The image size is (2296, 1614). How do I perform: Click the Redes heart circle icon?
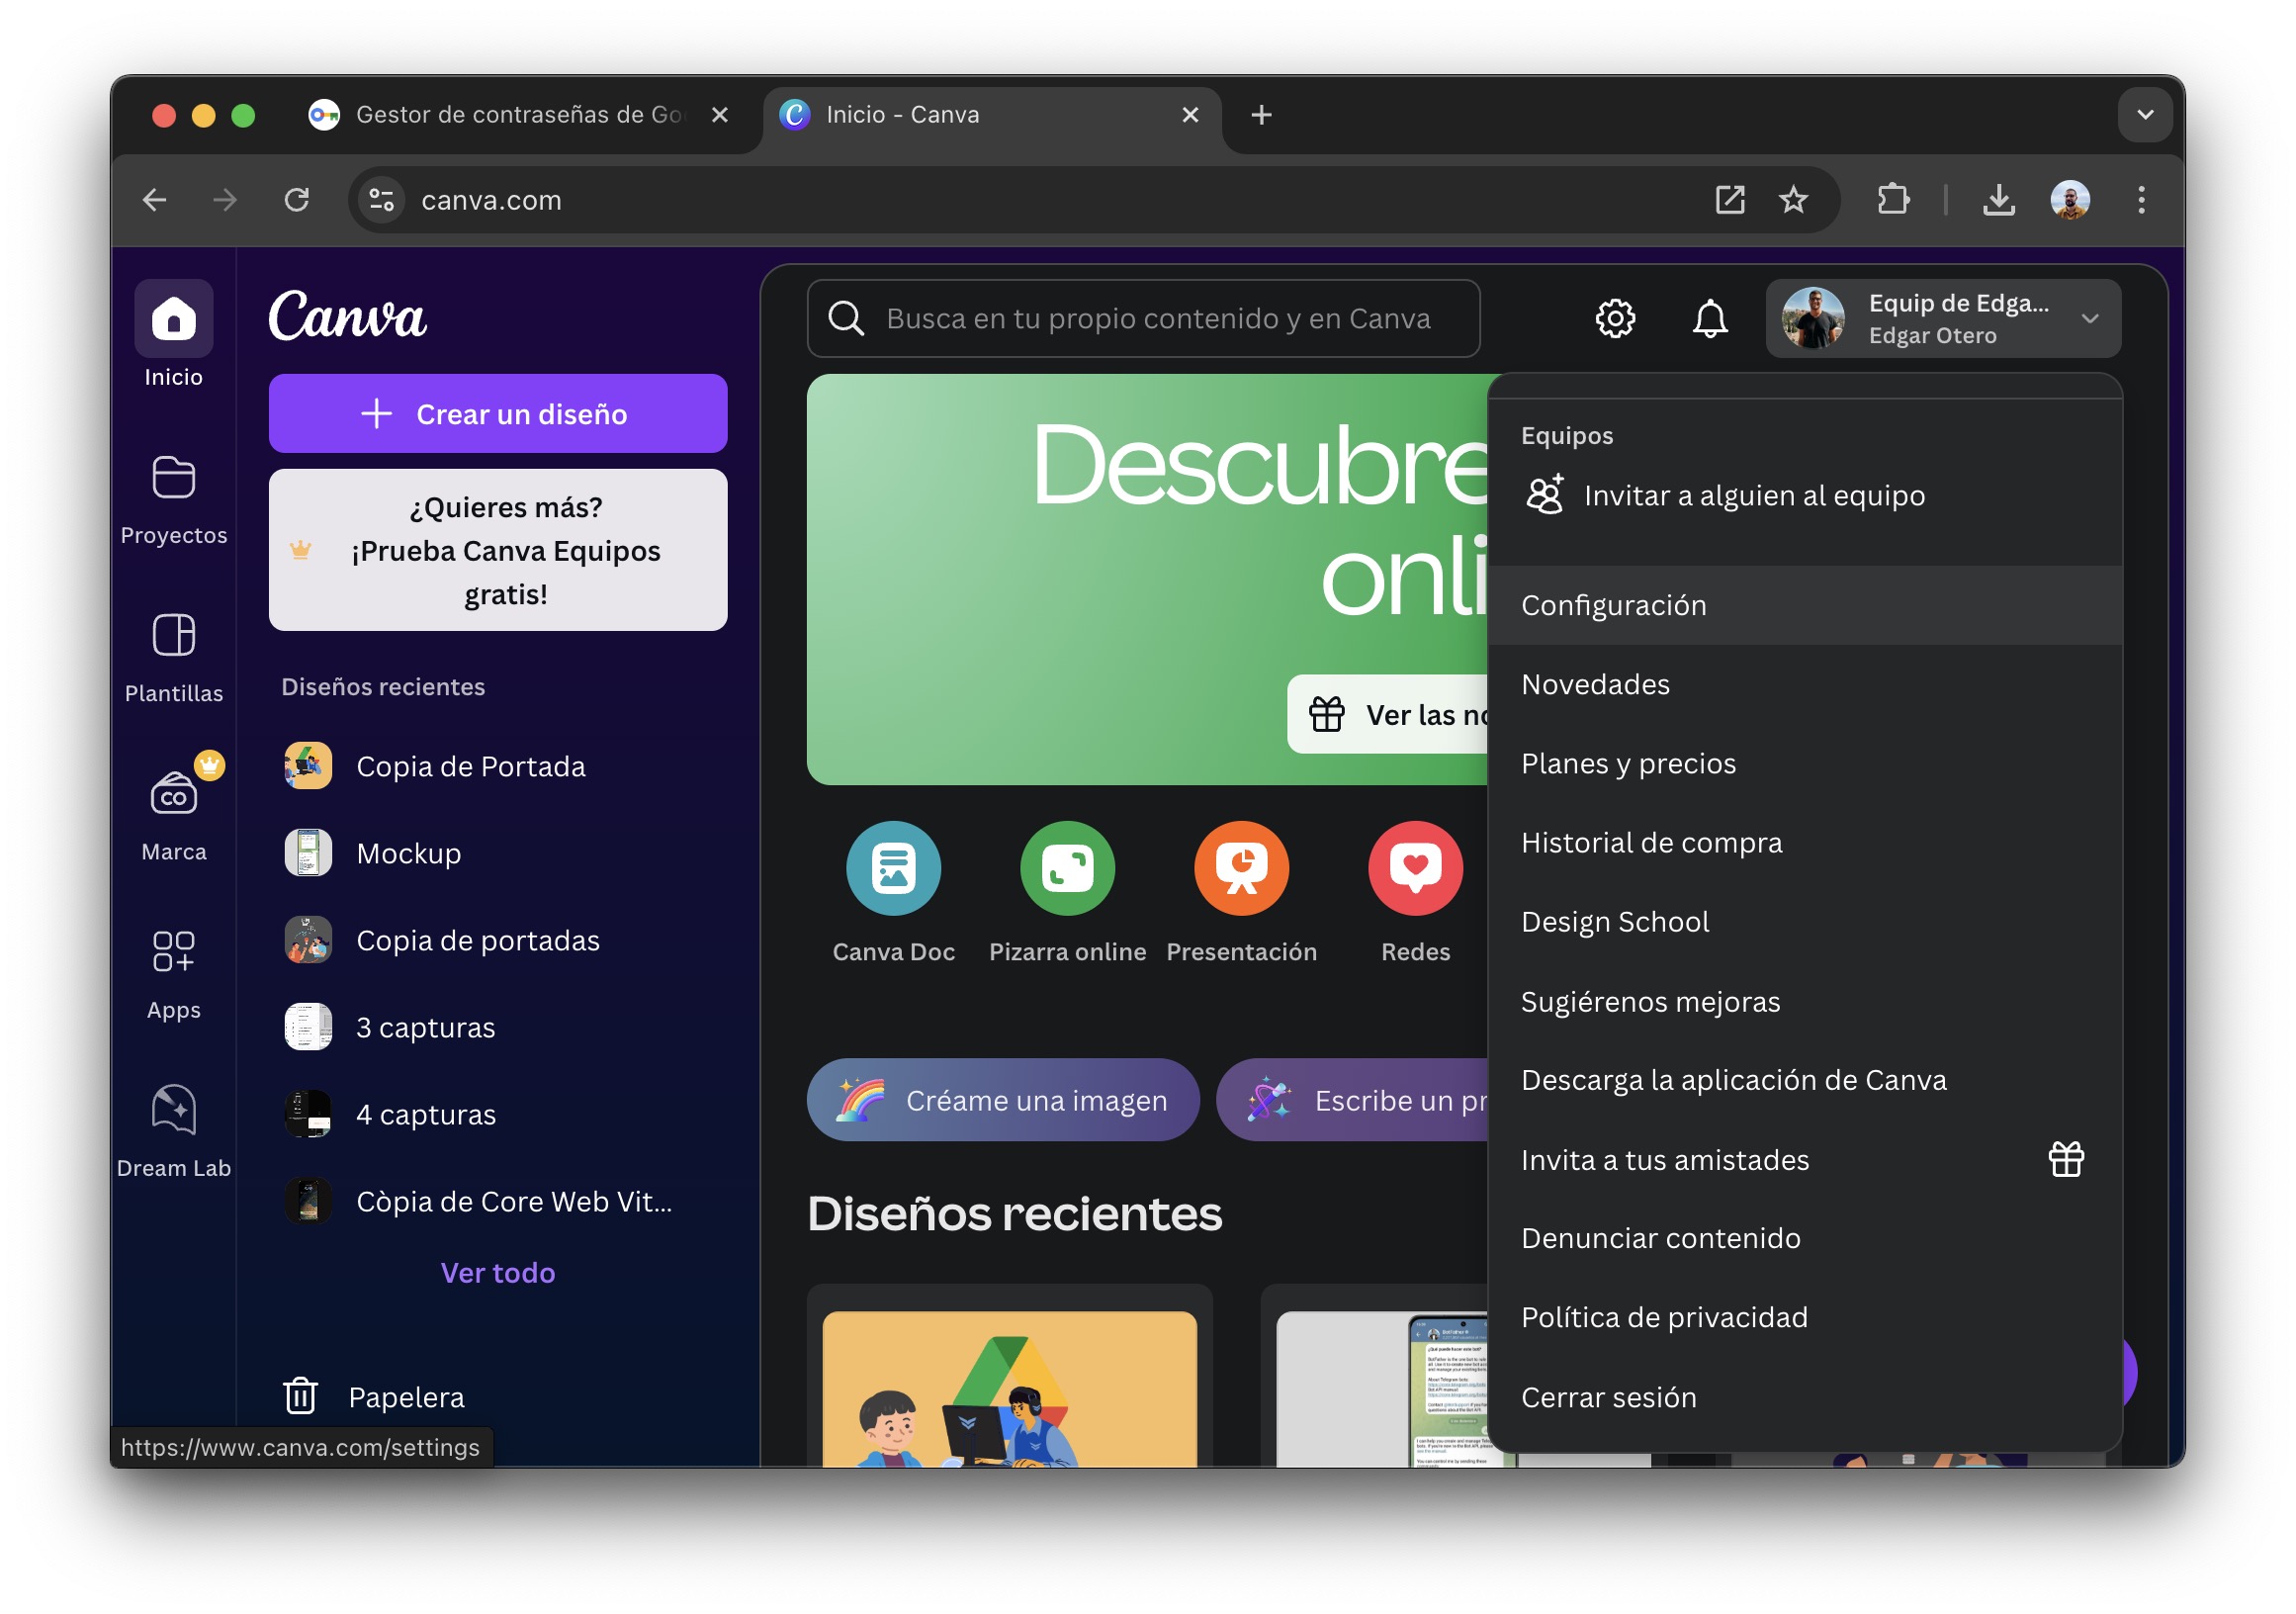[1416, 869]
